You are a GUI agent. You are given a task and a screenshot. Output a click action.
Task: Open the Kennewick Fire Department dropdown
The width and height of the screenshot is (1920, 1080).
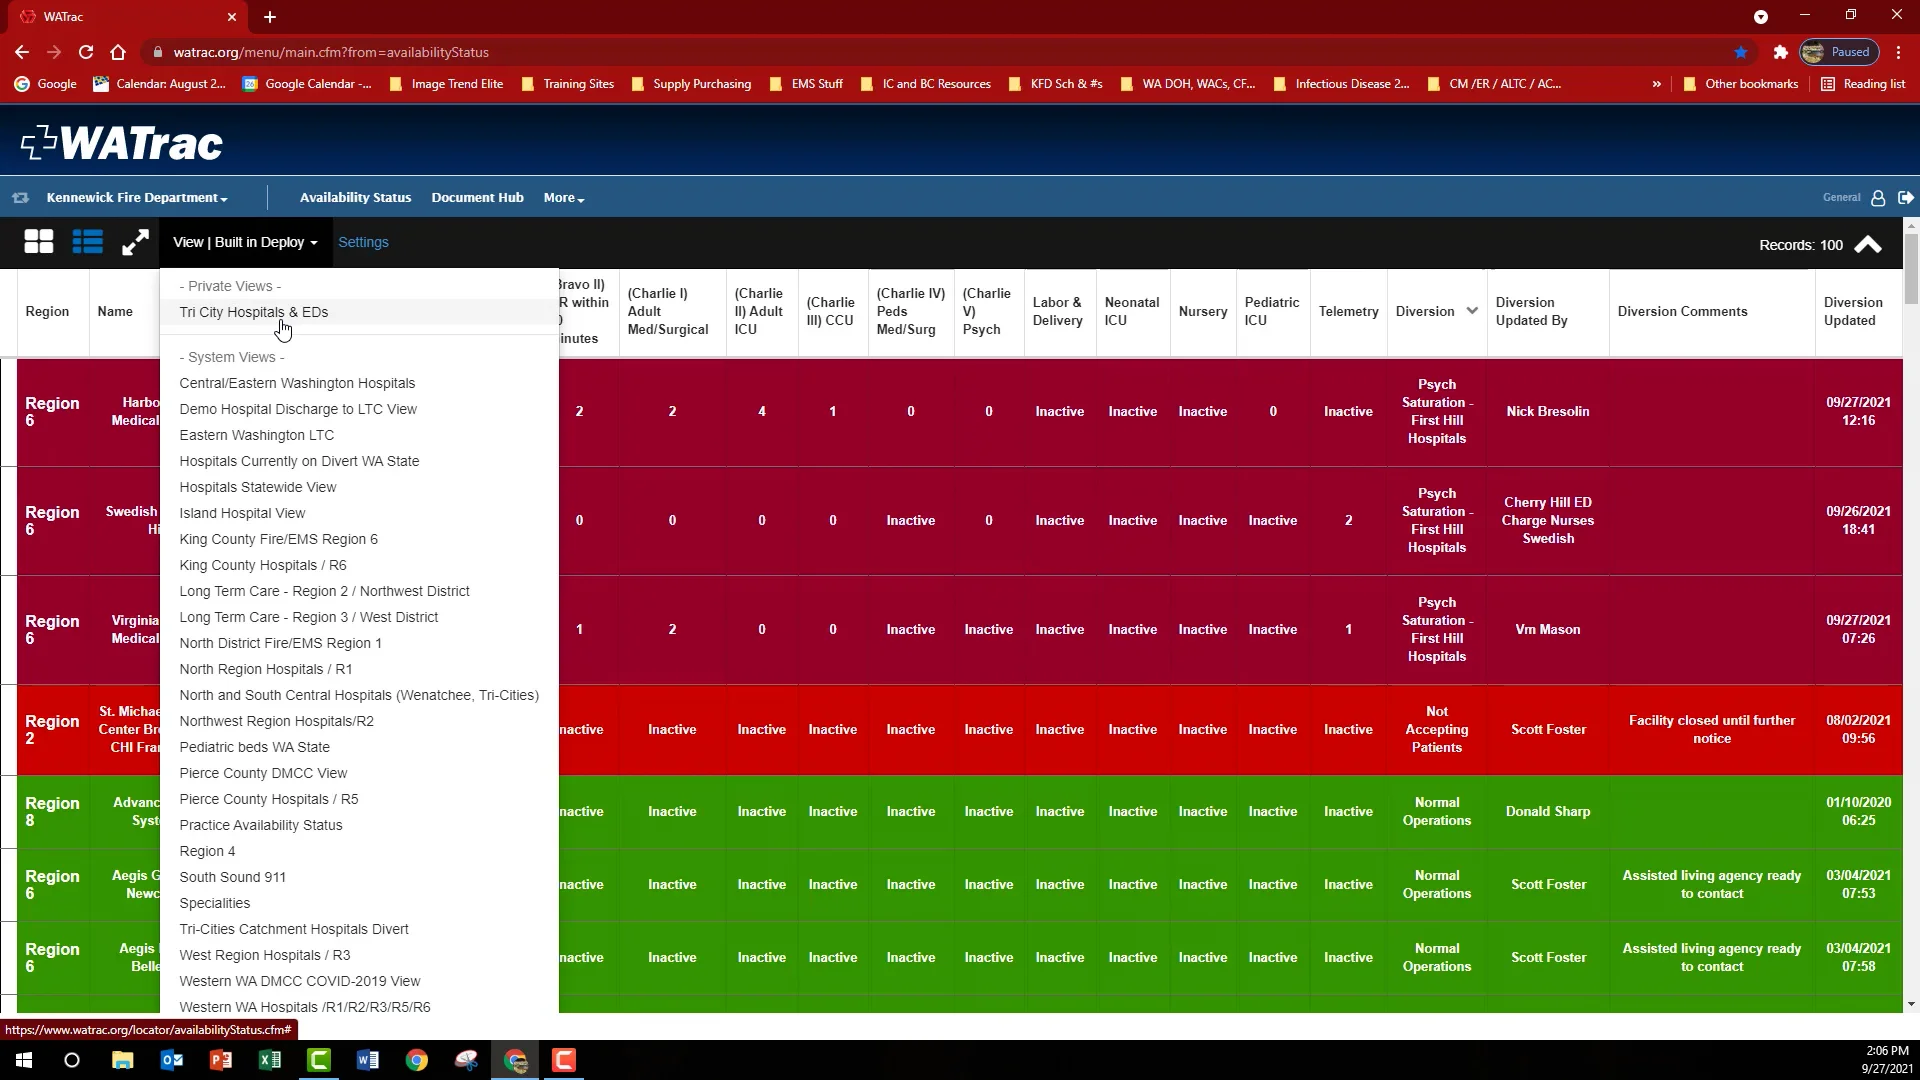pos(137,198)
